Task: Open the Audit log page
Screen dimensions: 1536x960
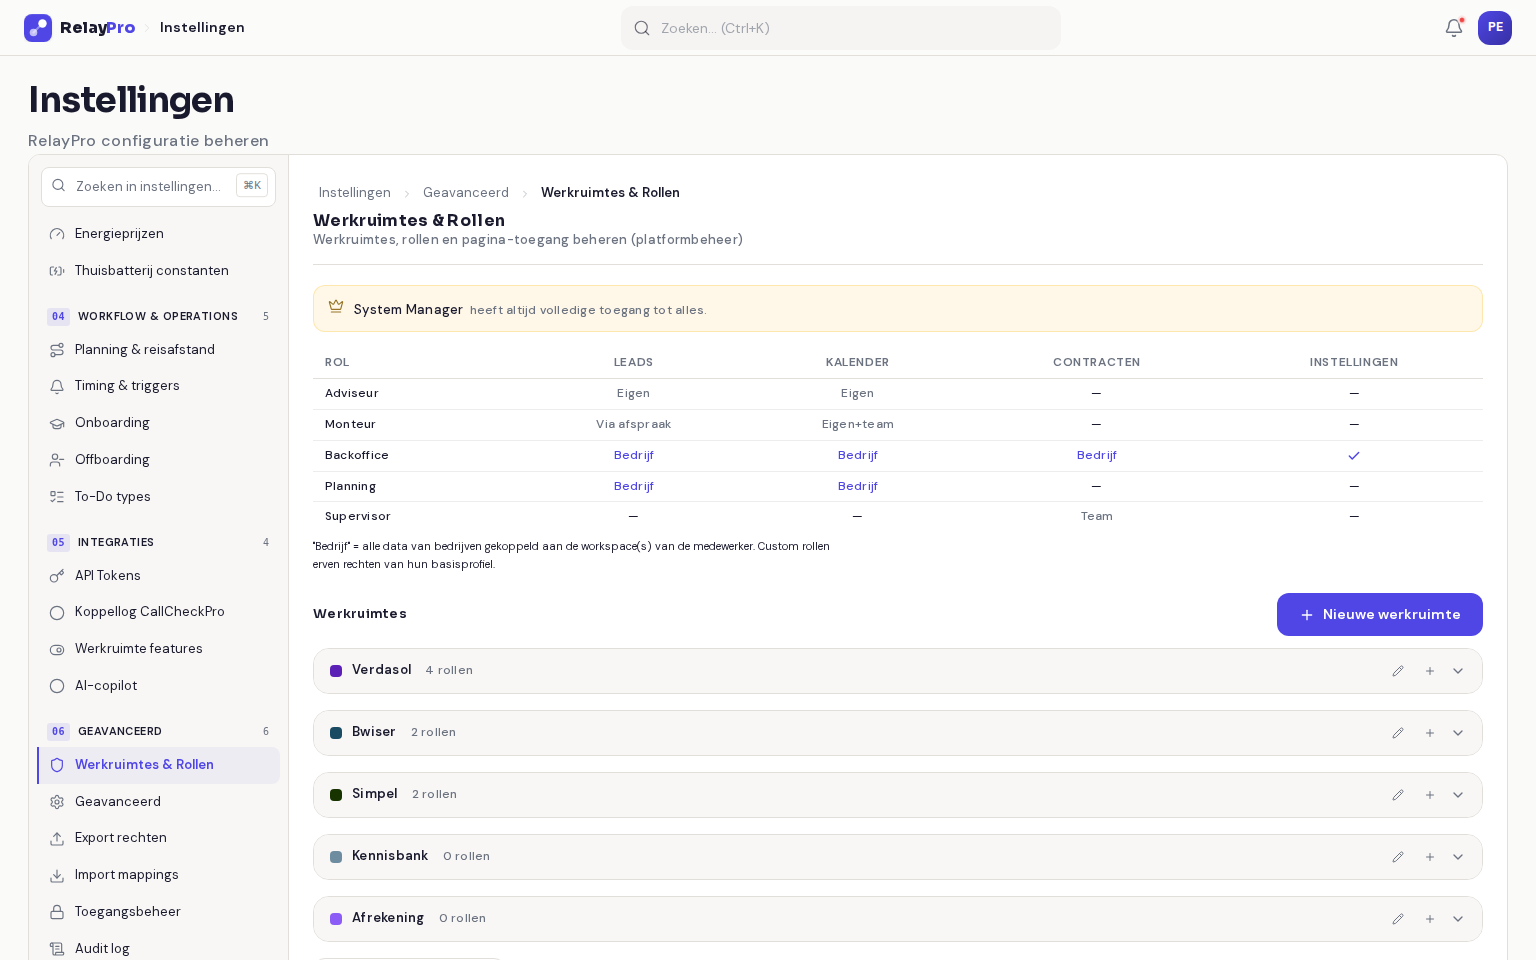Action: click(158, 949)
